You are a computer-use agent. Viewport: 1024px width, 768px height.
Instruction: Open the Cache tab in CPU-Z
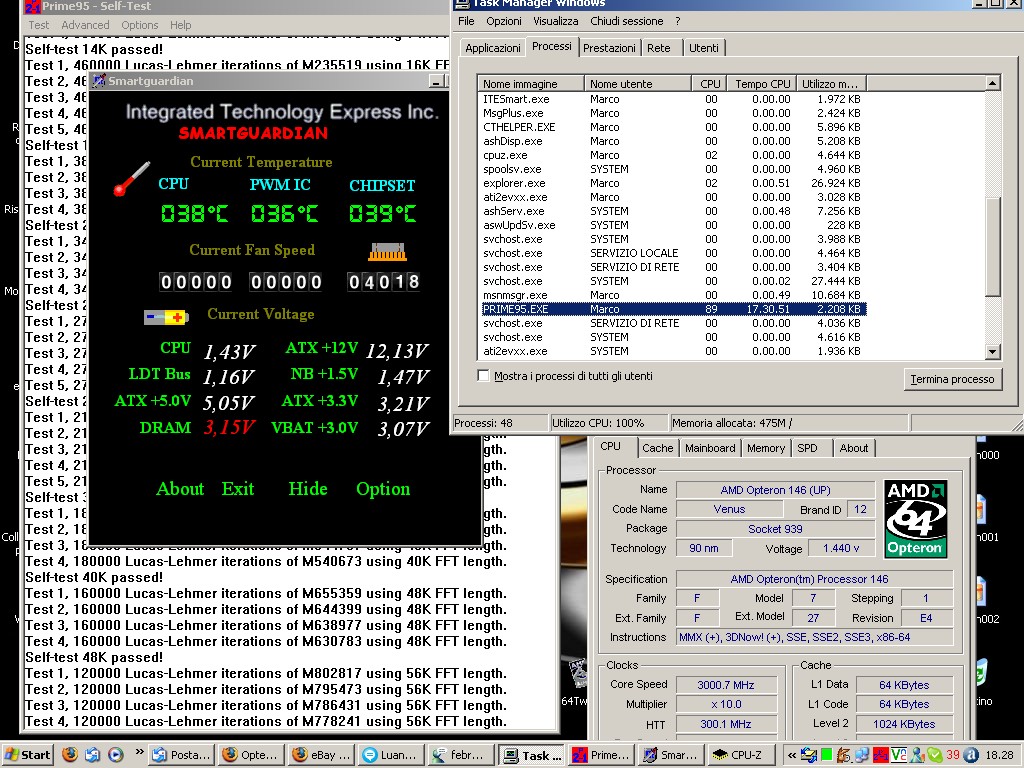pyautogui.click(x=657, y=448)
